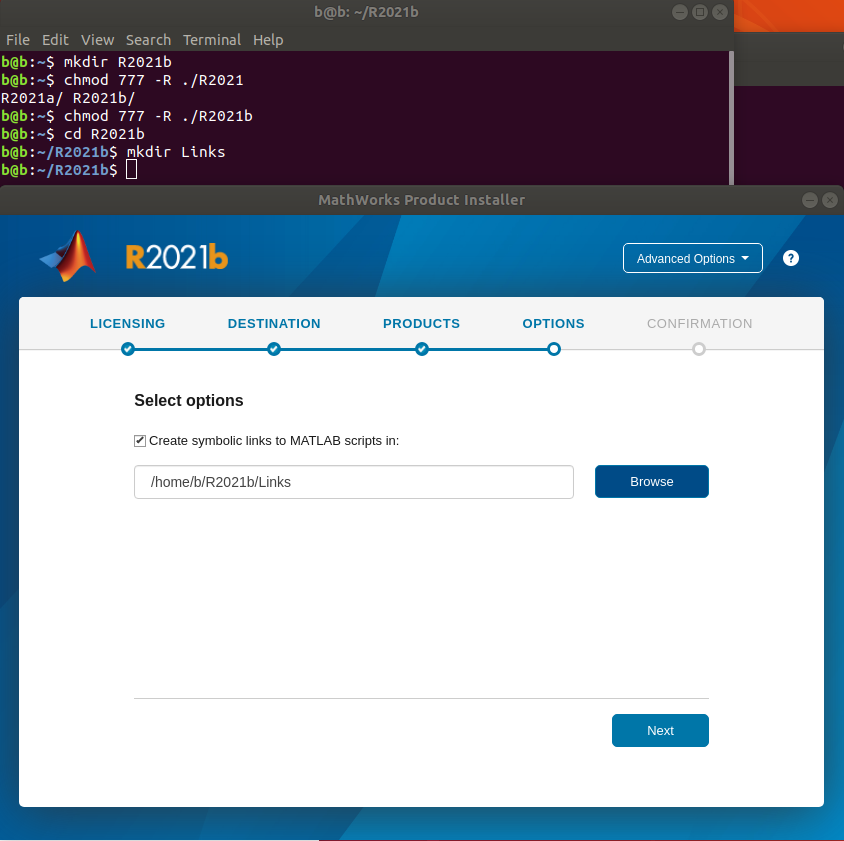Go to the DESTINATION step tab
The width and height of the screenshot is (844, 841).
274,324
